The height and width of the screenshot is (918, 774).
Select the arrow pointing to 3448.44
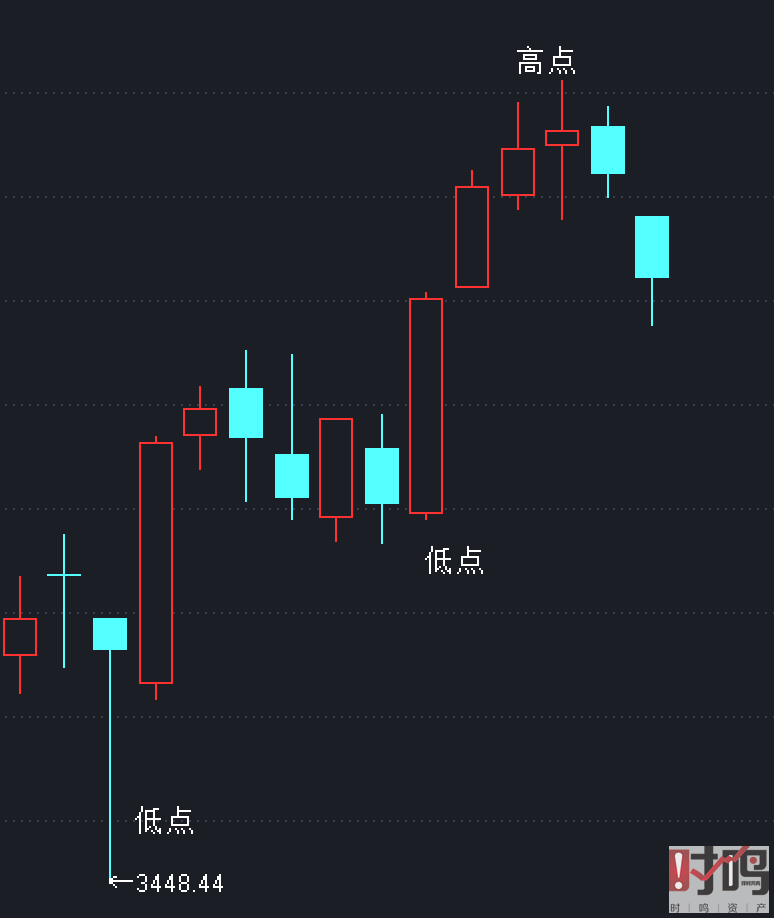click(121, 881)
